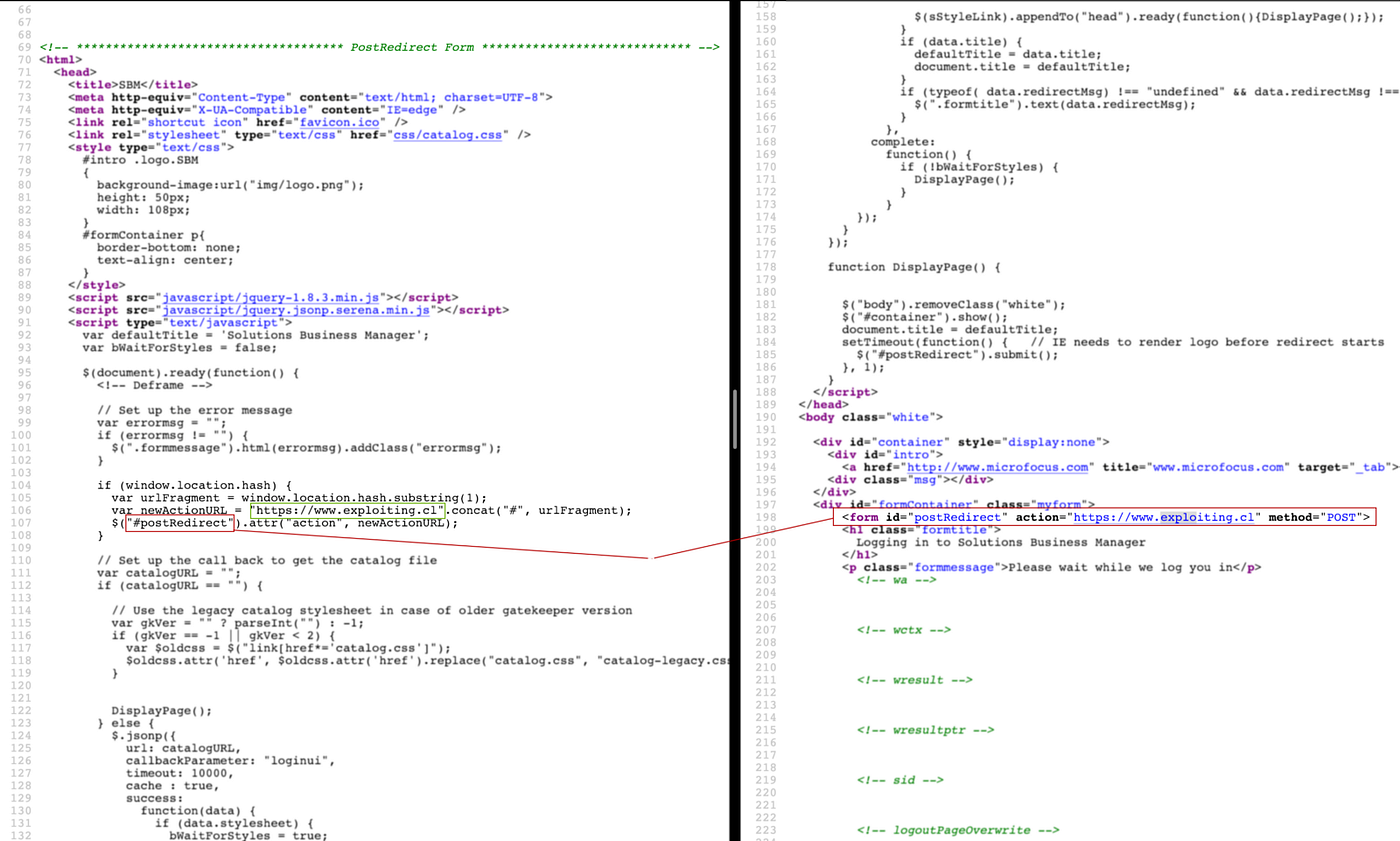Click the $(".formtitle").text(data.redirectMsg) line

pyautogui.click(x=1055, y=103)
